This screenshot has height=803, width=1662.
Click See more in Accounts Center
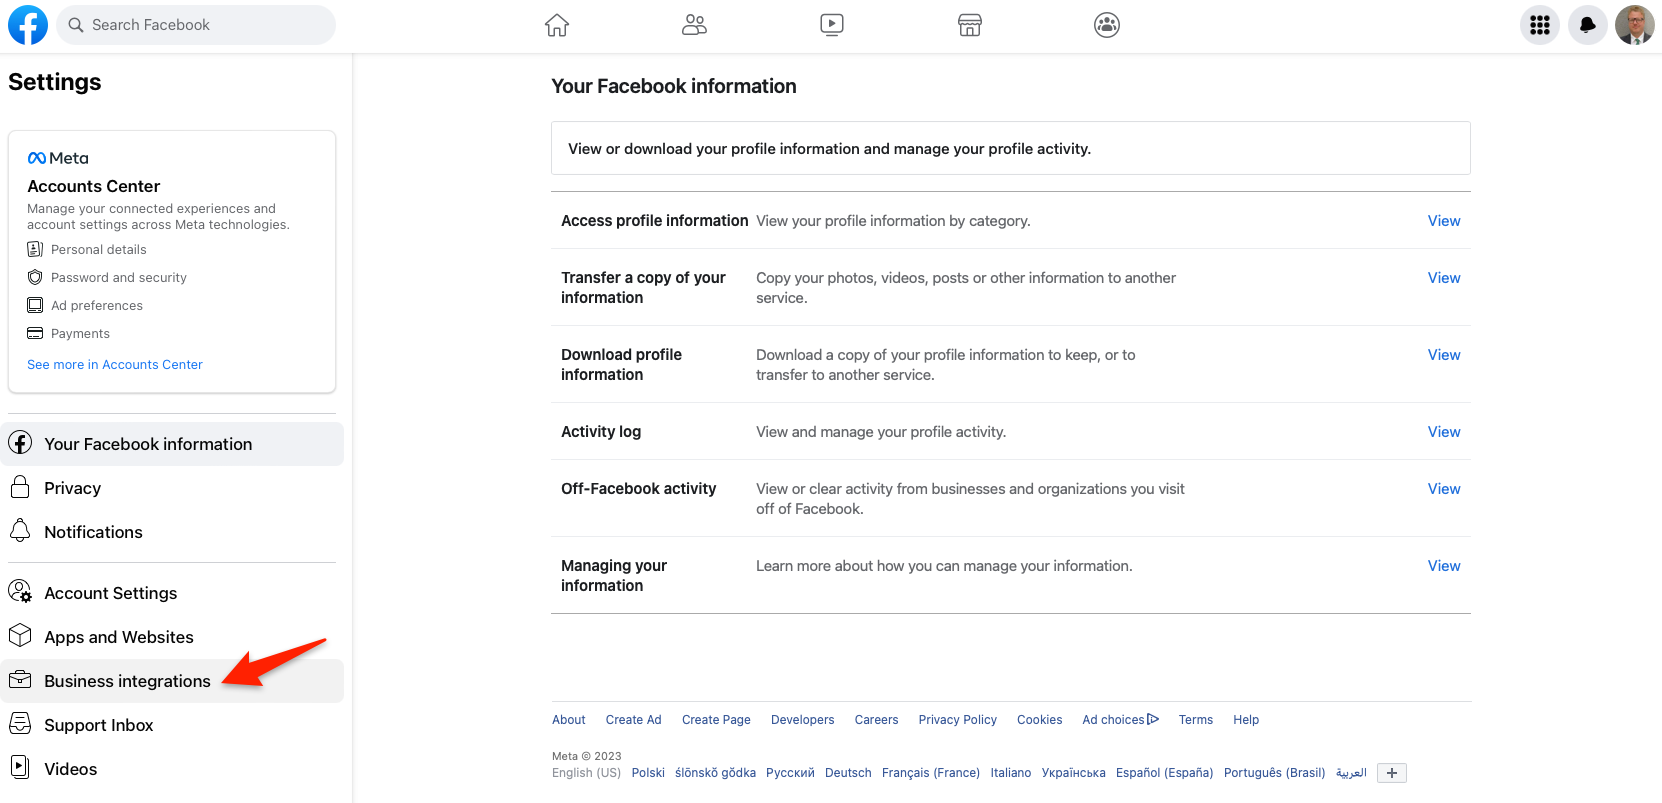click(115, 365)
